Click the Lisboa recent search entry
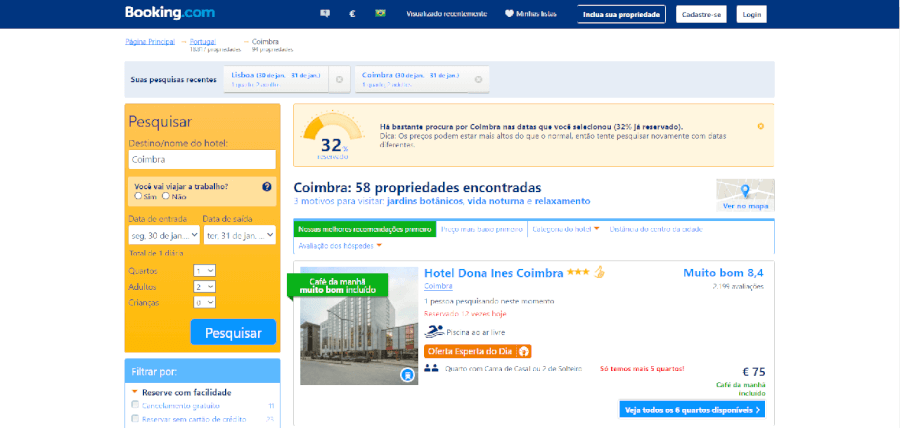 276,79
